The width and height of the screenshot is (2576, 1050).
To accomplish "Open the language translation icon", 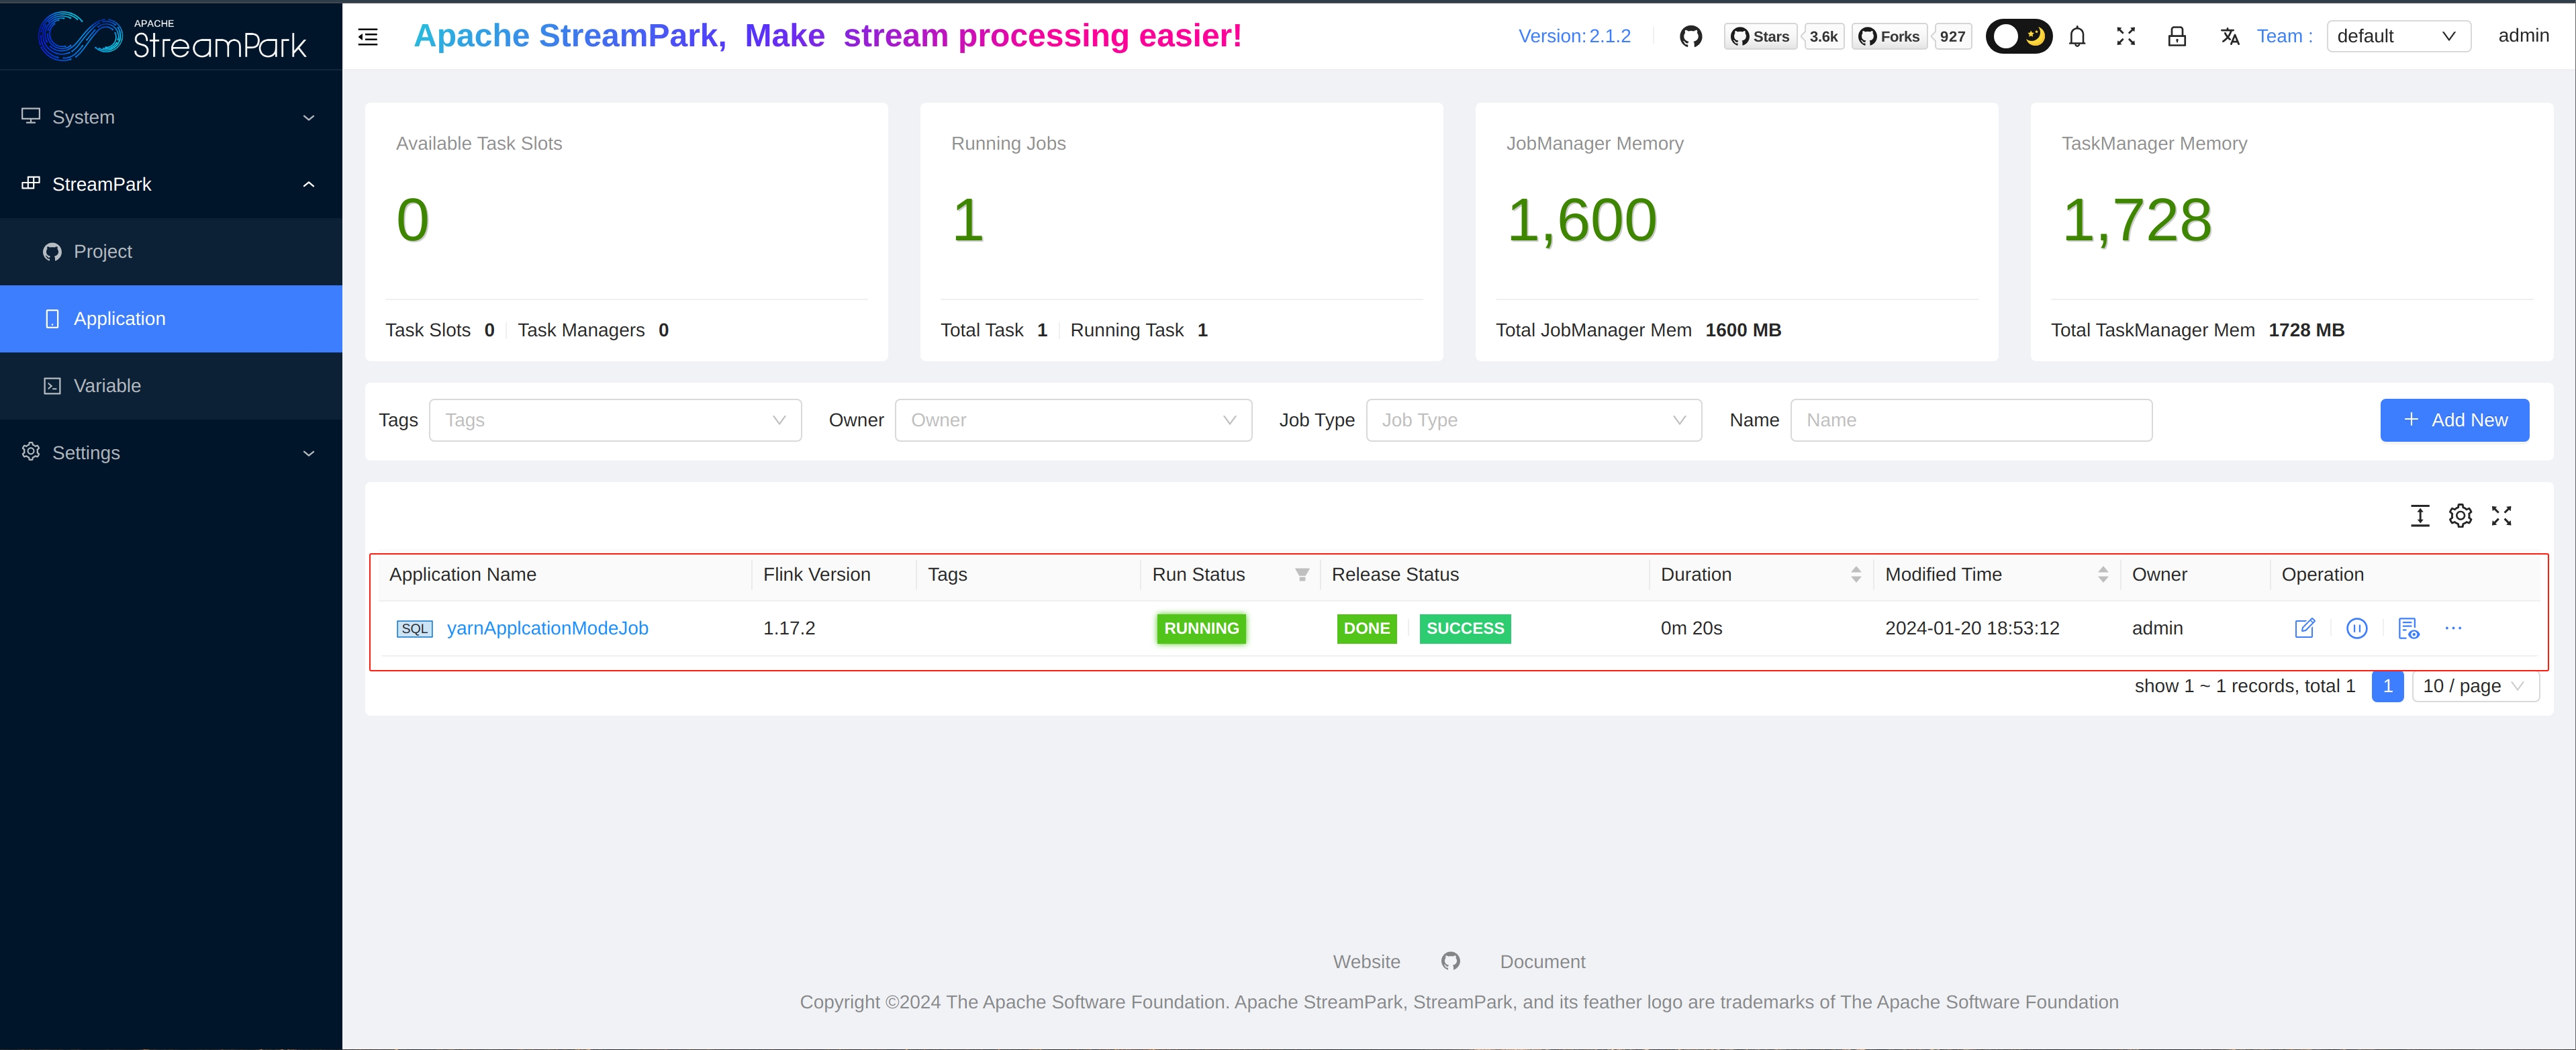I will 2229,37.
